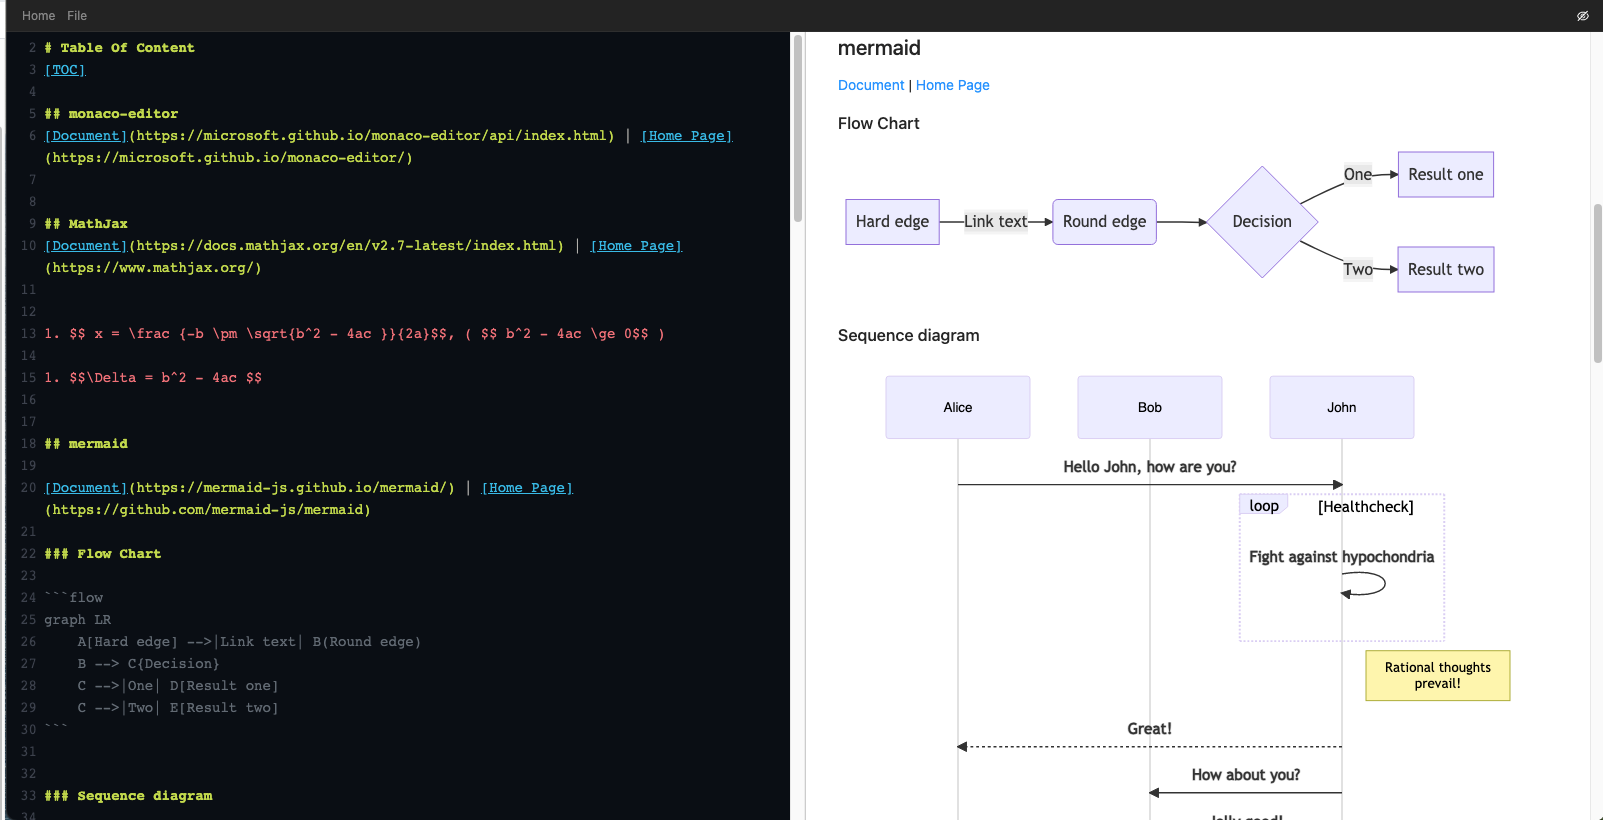Click the 'B --> C{Decision}' code line

click(149, 664)
